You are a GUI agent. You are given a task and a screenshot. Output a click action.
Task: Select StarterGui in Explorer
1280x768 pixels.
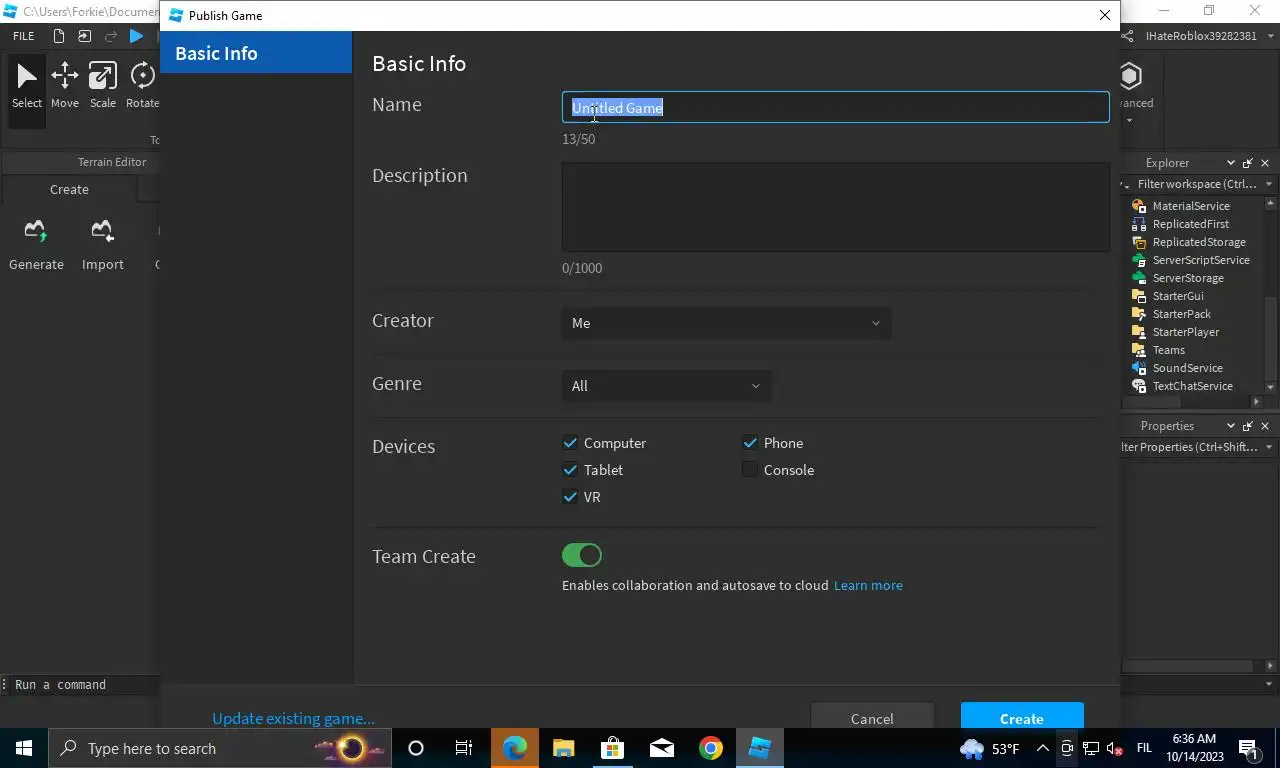tap(1178, 296)
